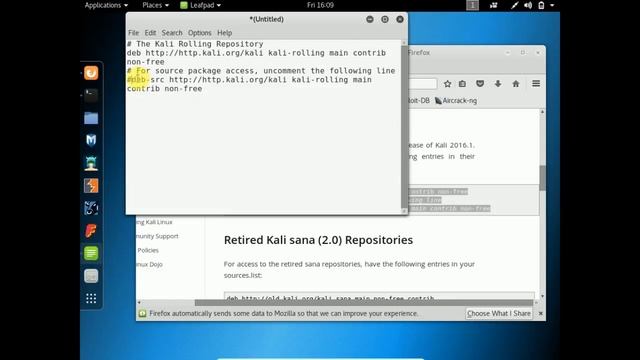The image size is (640, 360).
Task: Open workspace indicator in top bar
Action: click(x=472, y=5)
